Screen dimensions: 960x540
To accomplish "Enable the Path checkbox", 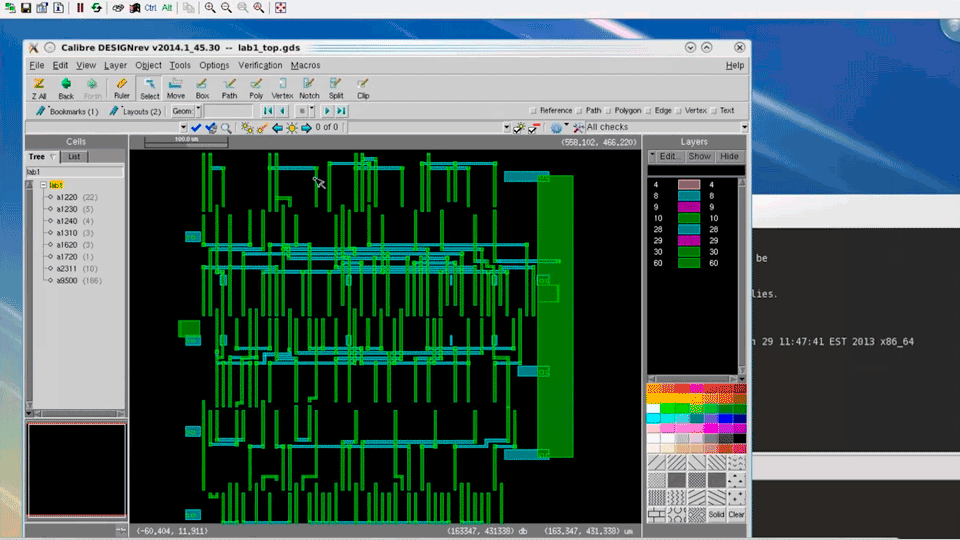I will 579,111.
